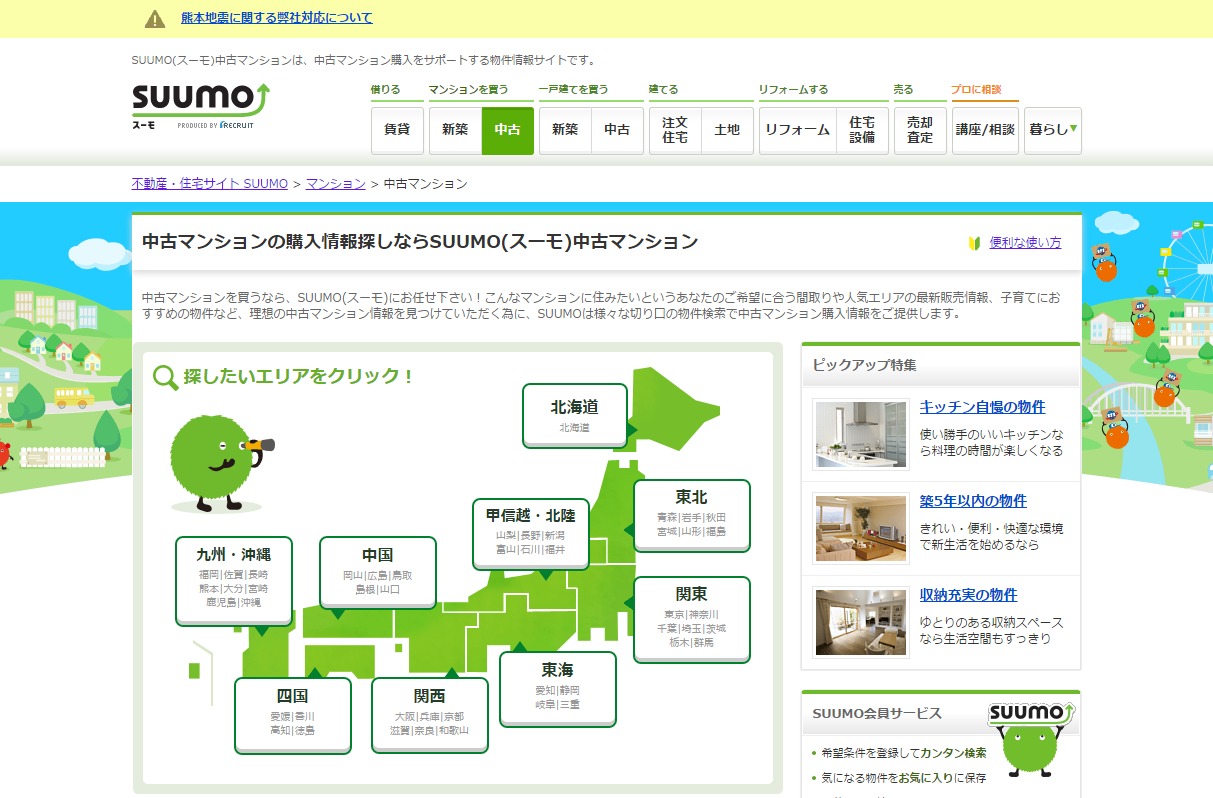Image resolution: width=1213 pixels, height=798 pixels.
Task: Click the storage room thumbnail for 収納充実
Action: point(860,621)
